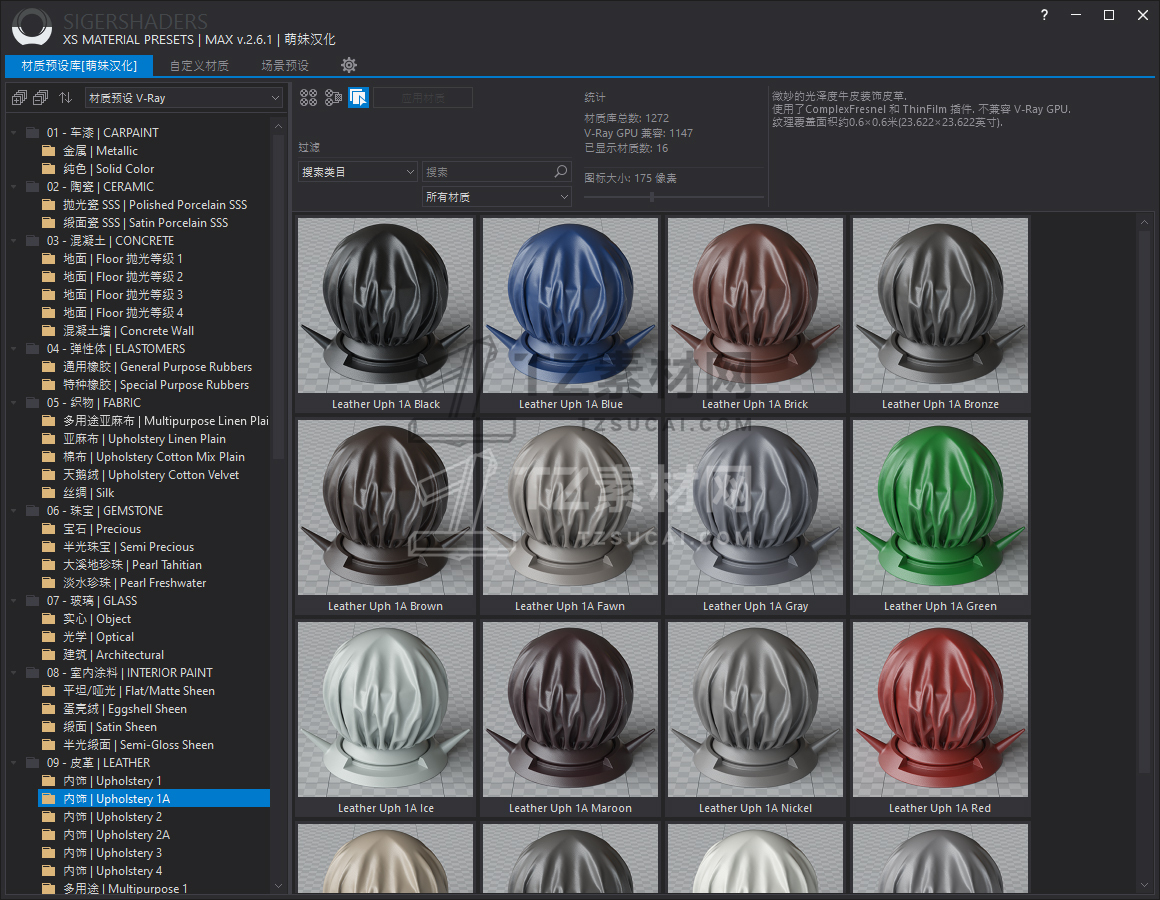Screen dimensions: 1160x900
Task: Click tree panel scroll-down arrow
Action: [278, 885]
